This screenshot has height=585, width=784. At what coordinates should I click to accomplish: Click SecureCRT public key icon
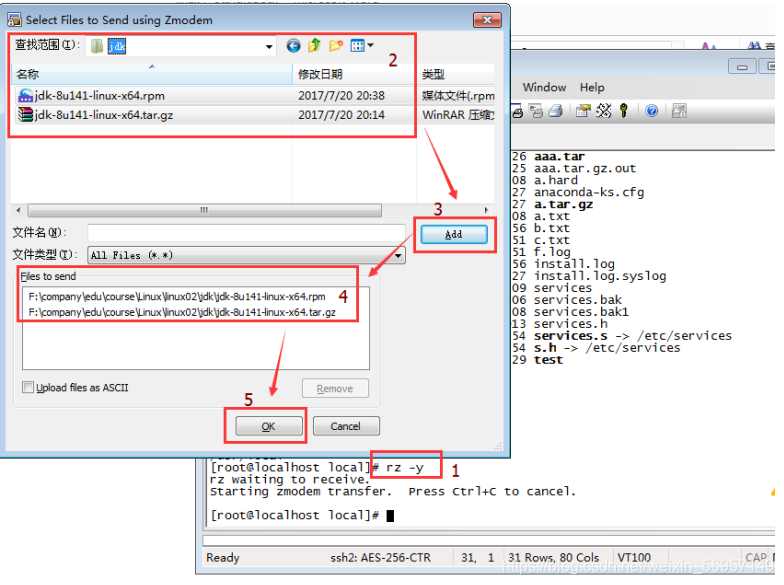[x=624, y=110]
